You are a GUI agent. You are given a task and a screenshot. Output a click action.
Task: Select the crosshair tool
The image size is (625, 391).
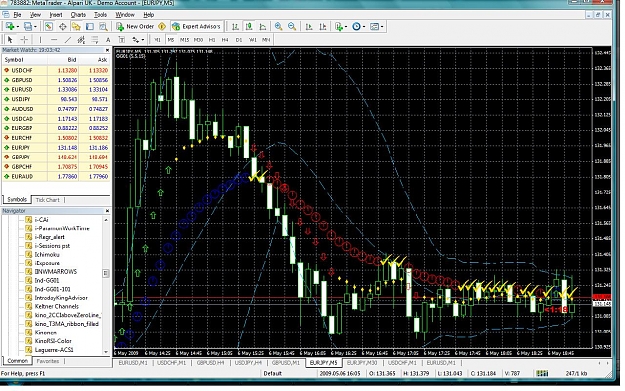[24, 40]
